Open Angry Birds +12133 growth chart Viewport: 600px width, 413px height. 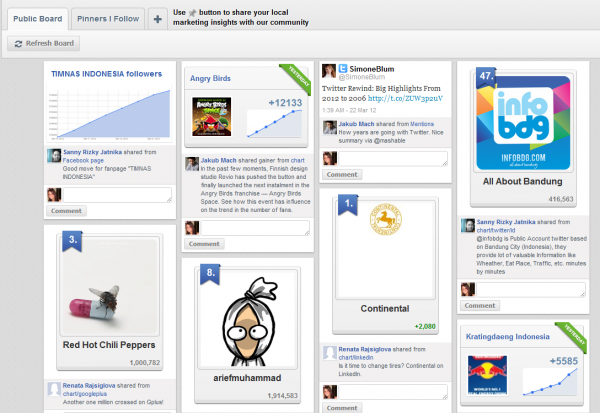[275, 123]
